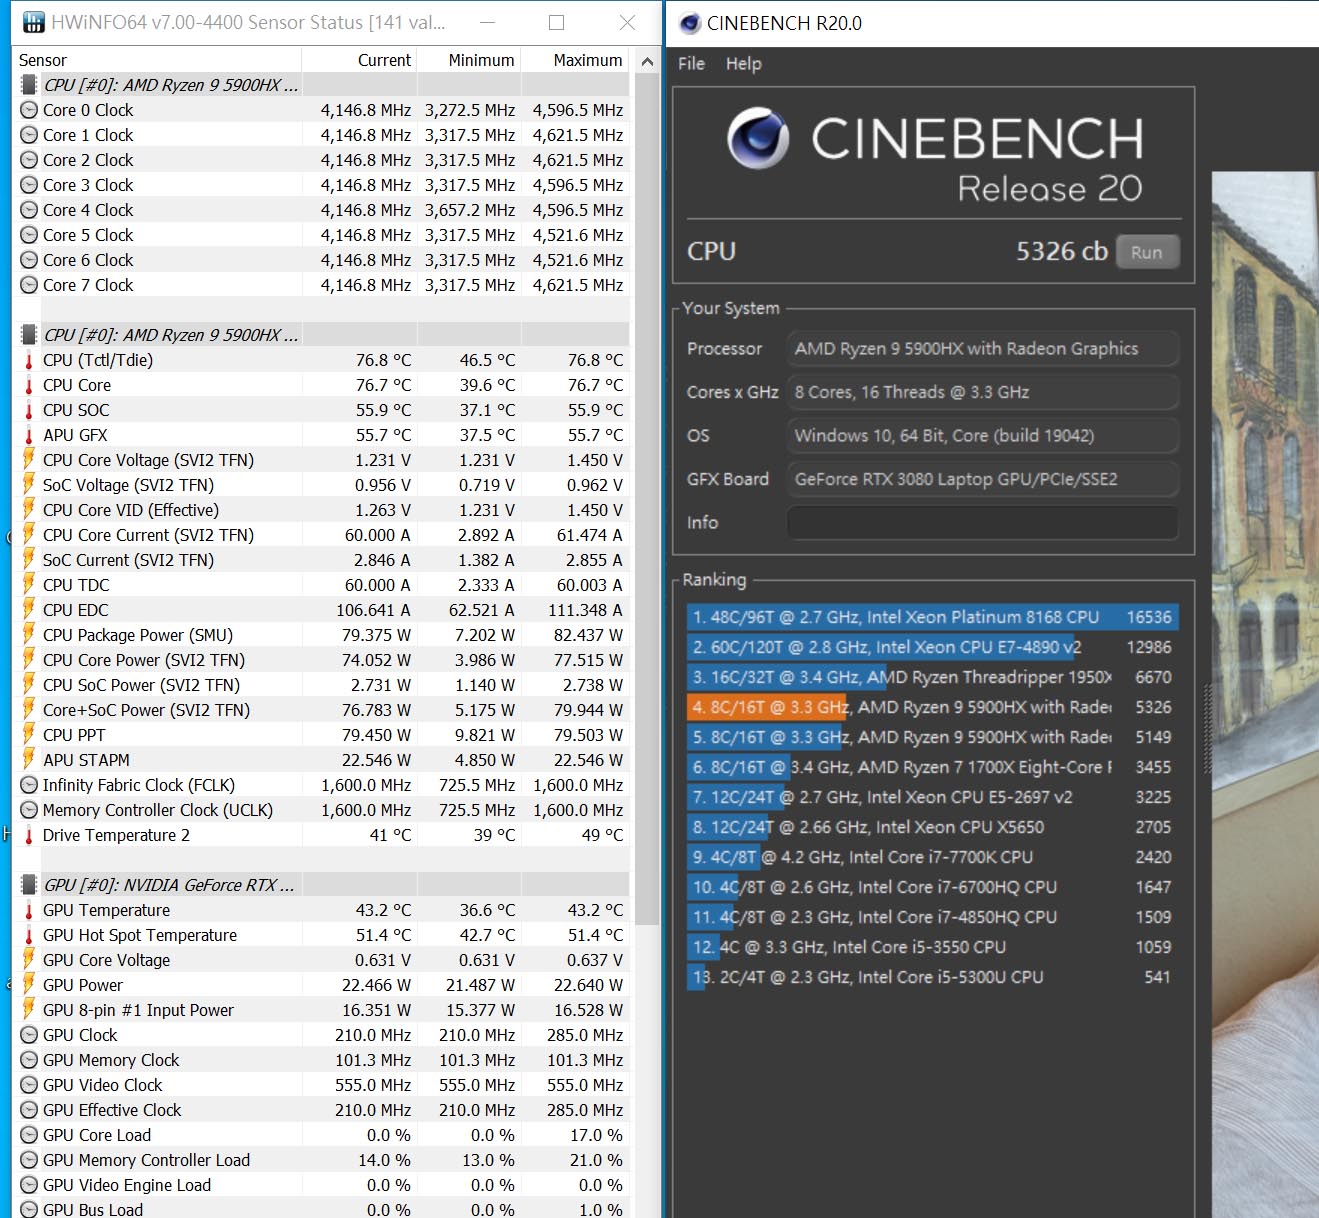Select the GPU Video Engine Load row

[322, 1185]
